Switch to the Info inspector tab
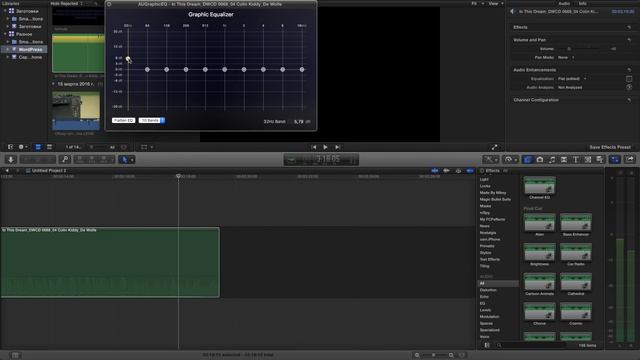This screenshot has height=360, width=640. pos(582,3)
